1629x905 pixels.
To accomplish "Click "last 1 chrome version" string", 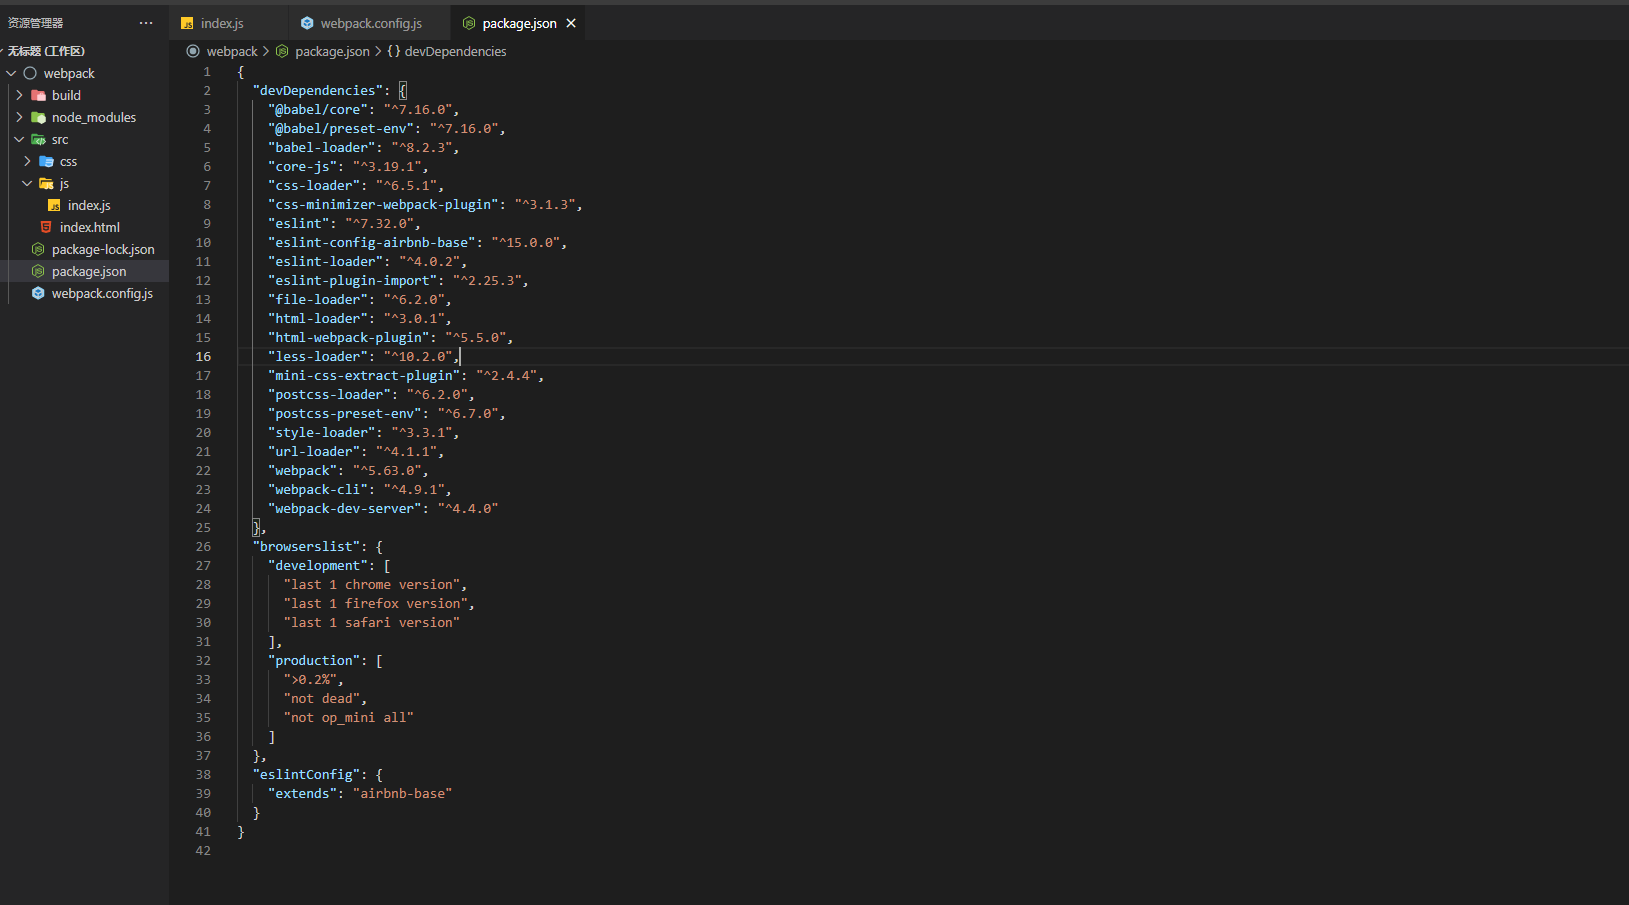I will point(372,584).
